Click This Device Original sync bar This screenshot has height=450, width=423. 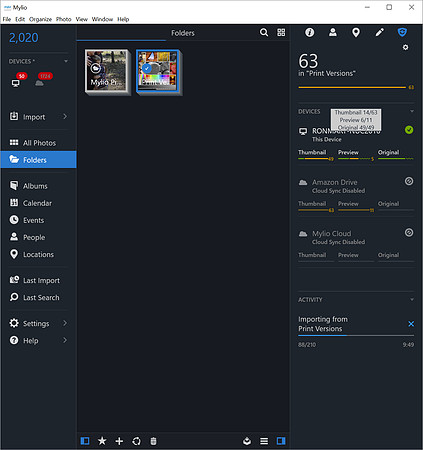396,159
